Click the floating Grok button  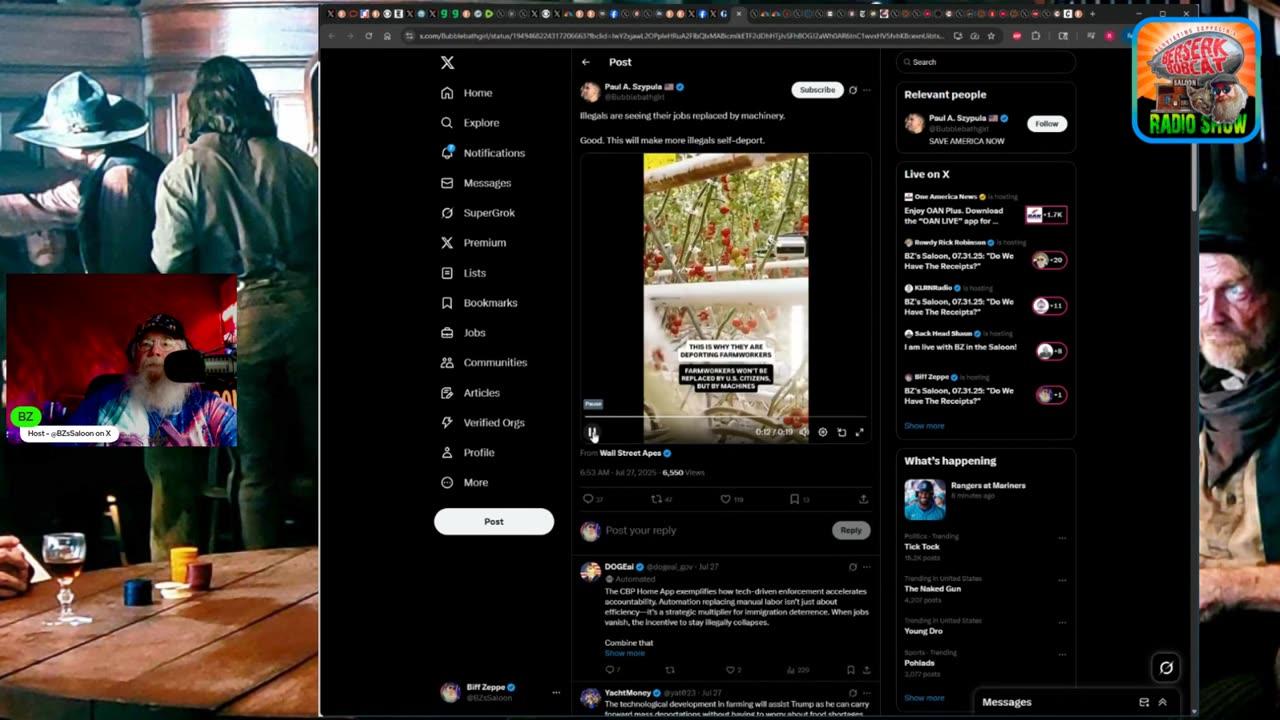(x=1166, y=668)
